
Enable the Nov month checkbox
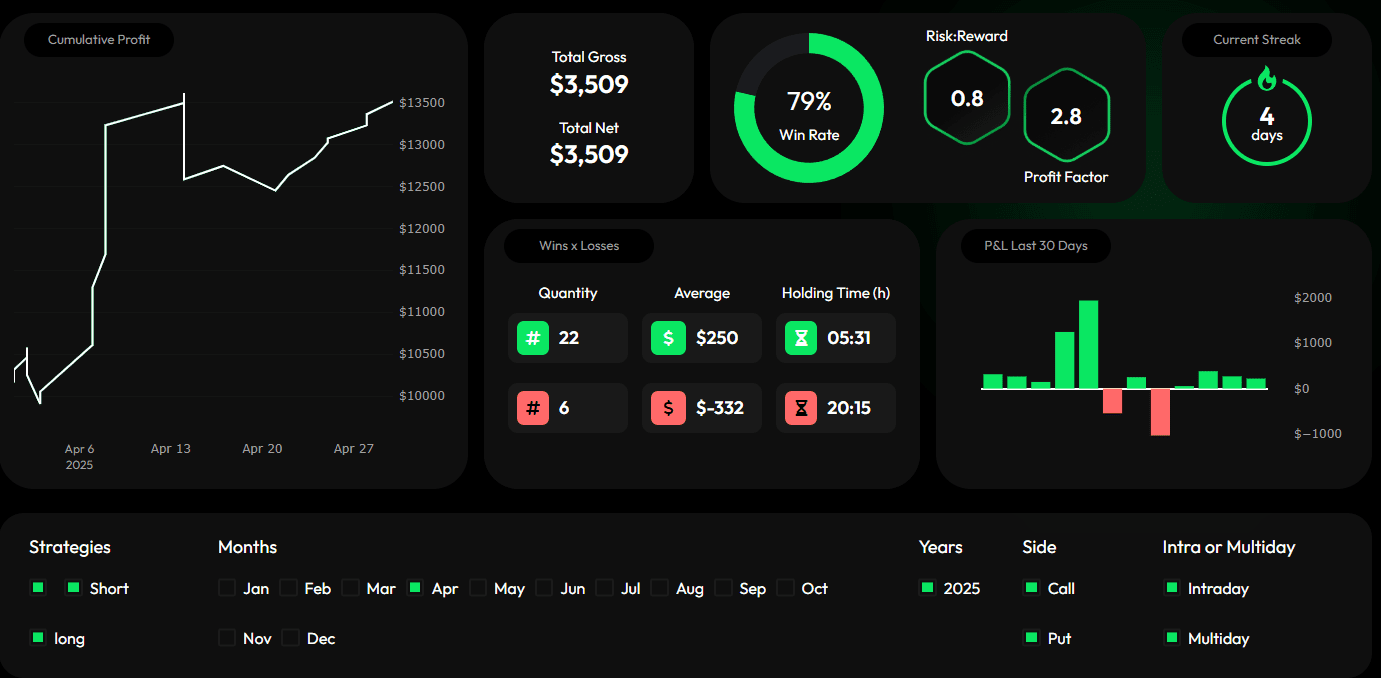click(227, 637)
